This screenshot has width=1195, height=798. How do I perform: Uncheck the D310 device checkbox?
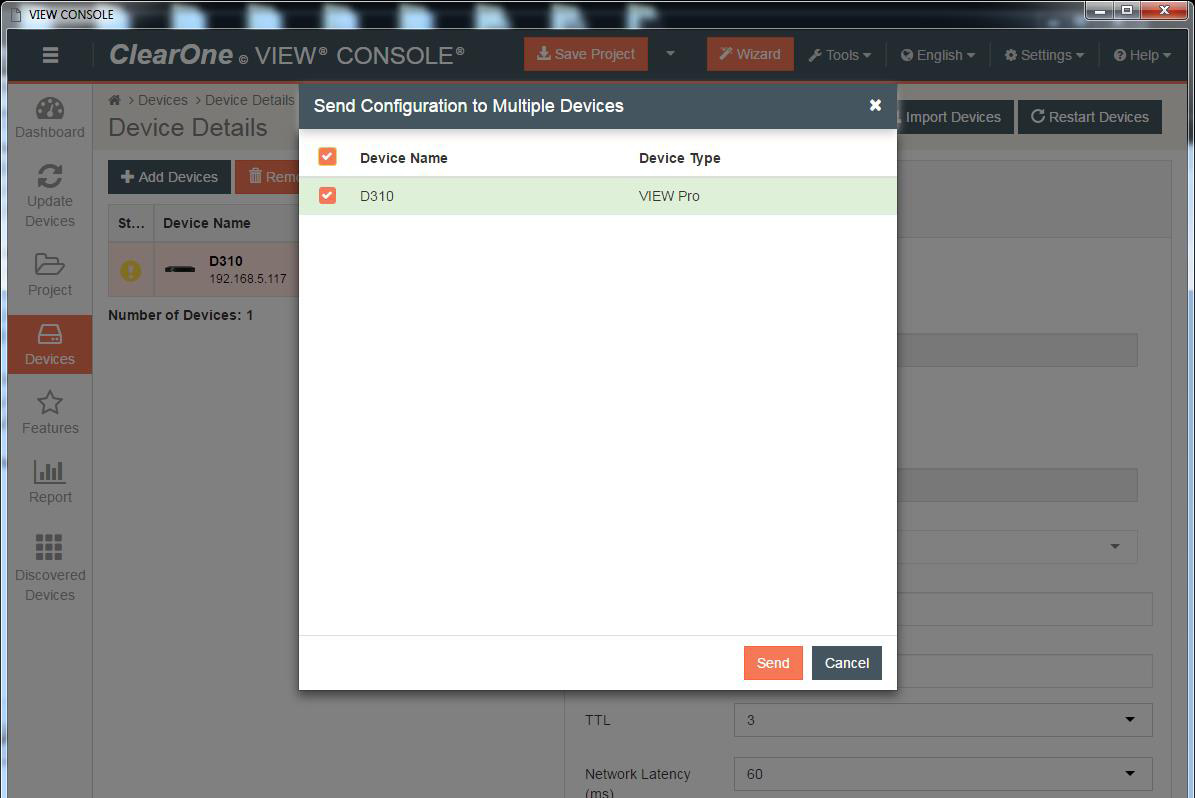click(x=327, y=196)
